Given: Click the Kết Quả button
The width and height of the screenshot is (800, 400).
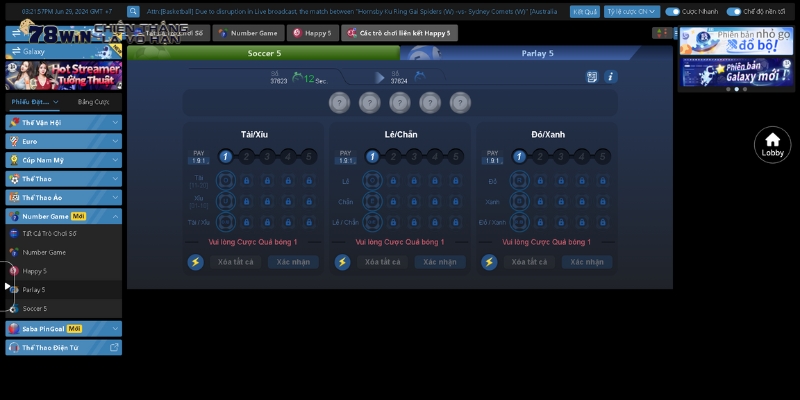Looking at the screenshot, I should point(584,12).
